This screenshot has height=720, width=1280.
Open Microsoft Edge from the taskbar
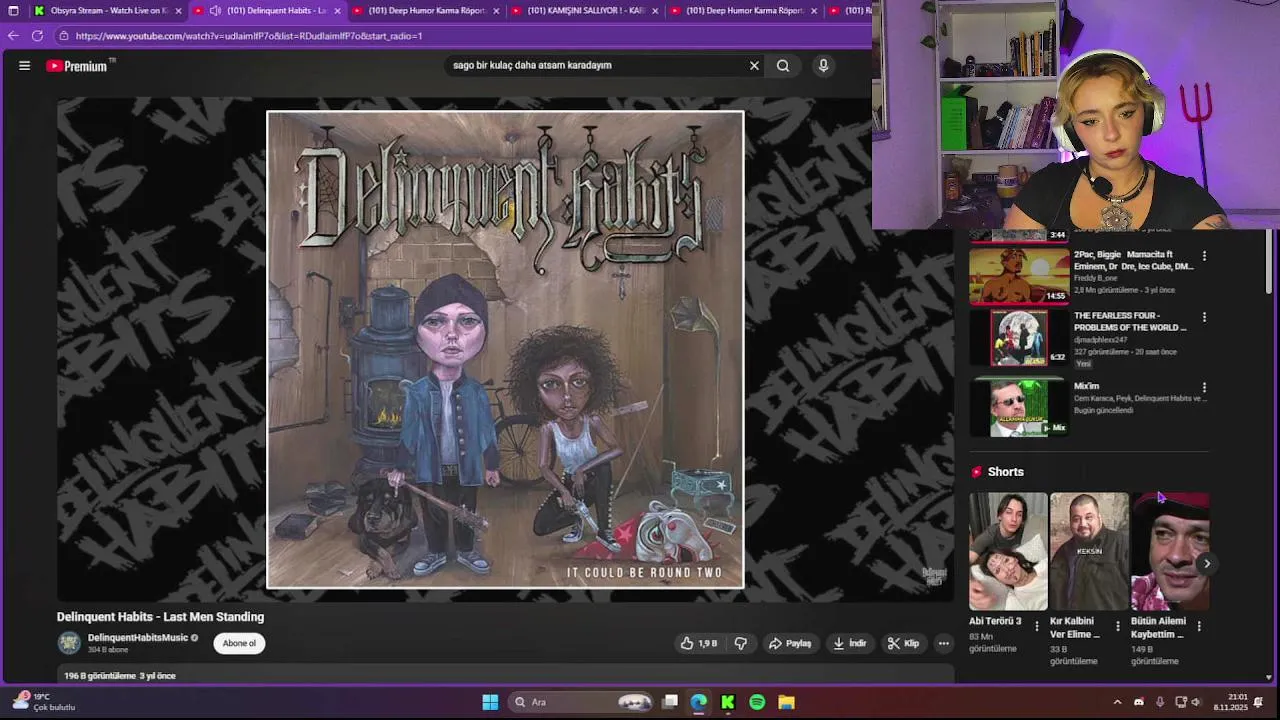click(698, 702)
